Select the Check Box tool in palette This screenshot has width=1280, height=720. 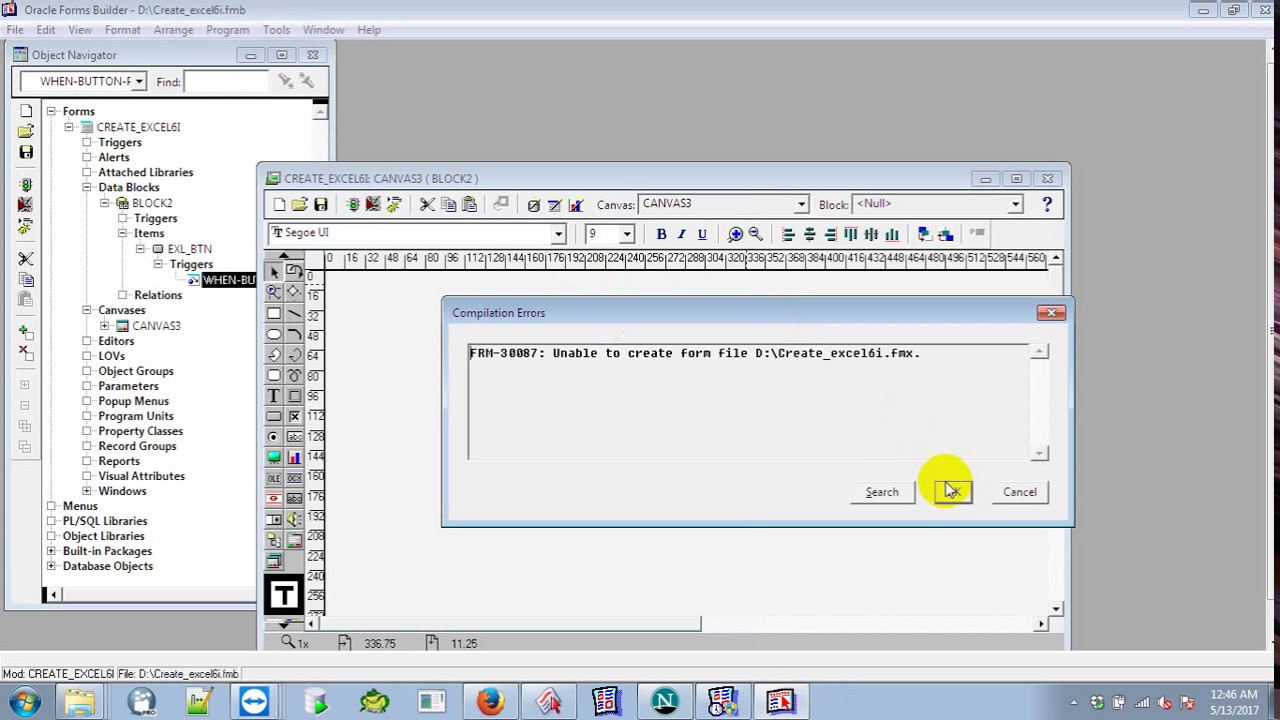tap(294, 416)
